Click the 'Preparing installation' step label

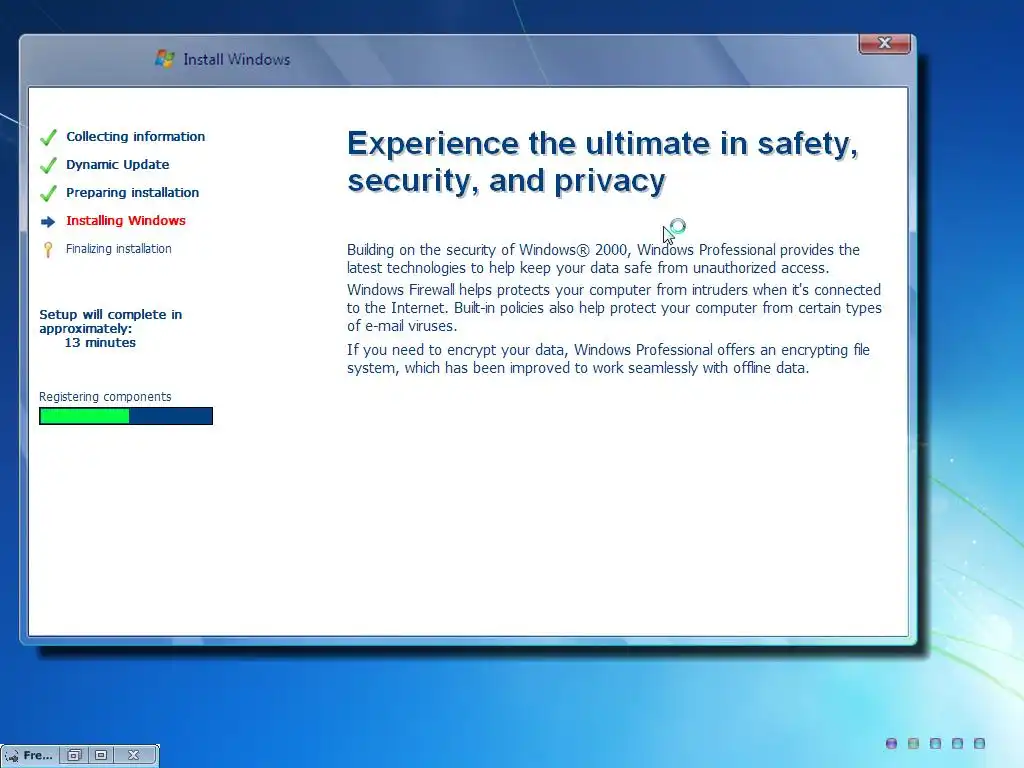coord(133,193)
